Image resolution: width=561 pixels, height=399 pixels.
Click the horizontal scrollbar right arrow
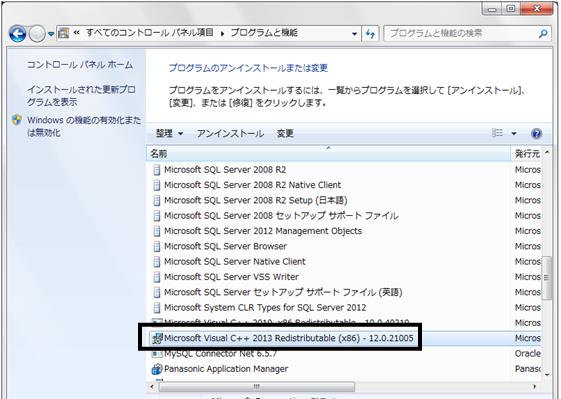[535, 386]
